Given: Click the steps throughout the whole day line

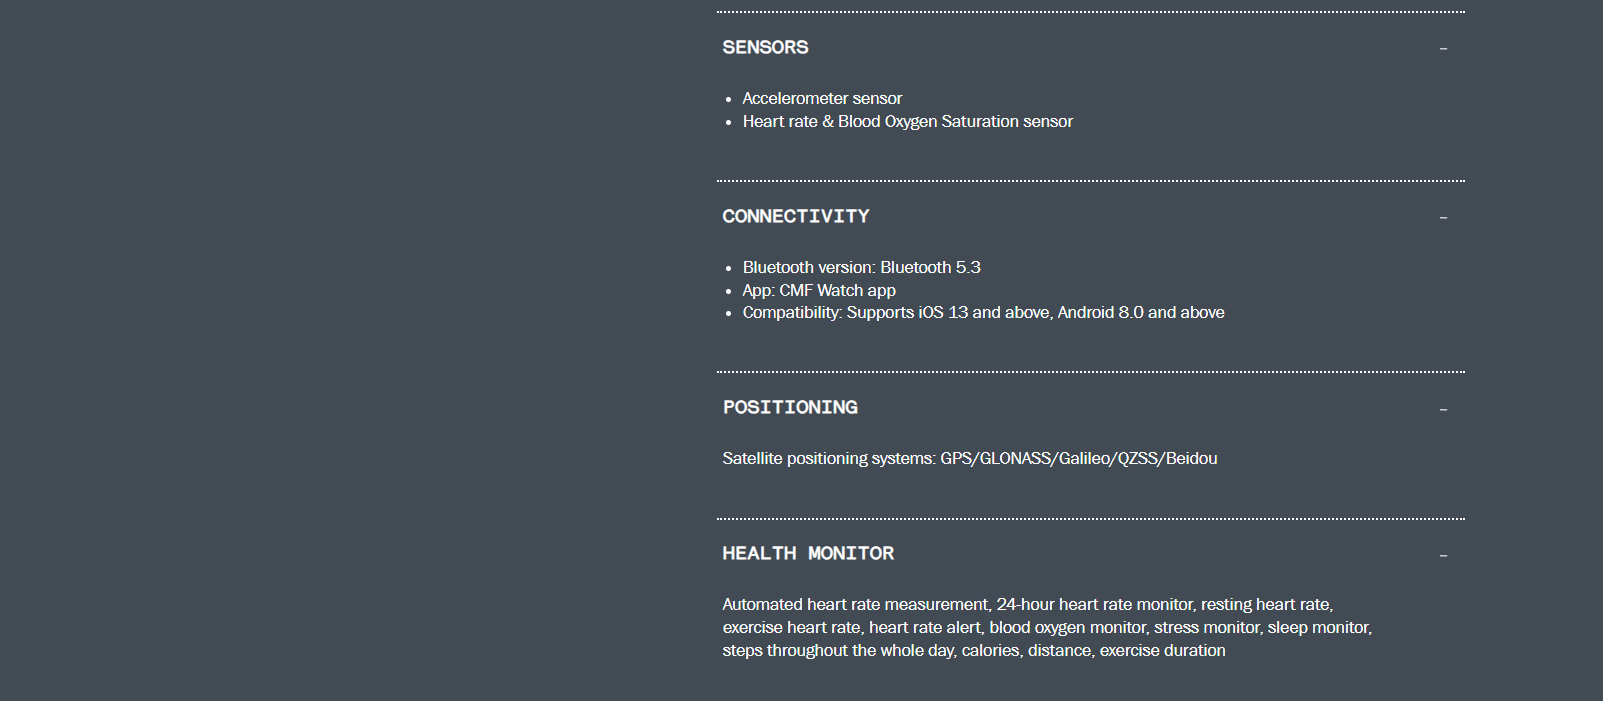Looking at the screenshot, I should [x=974, y=650].
